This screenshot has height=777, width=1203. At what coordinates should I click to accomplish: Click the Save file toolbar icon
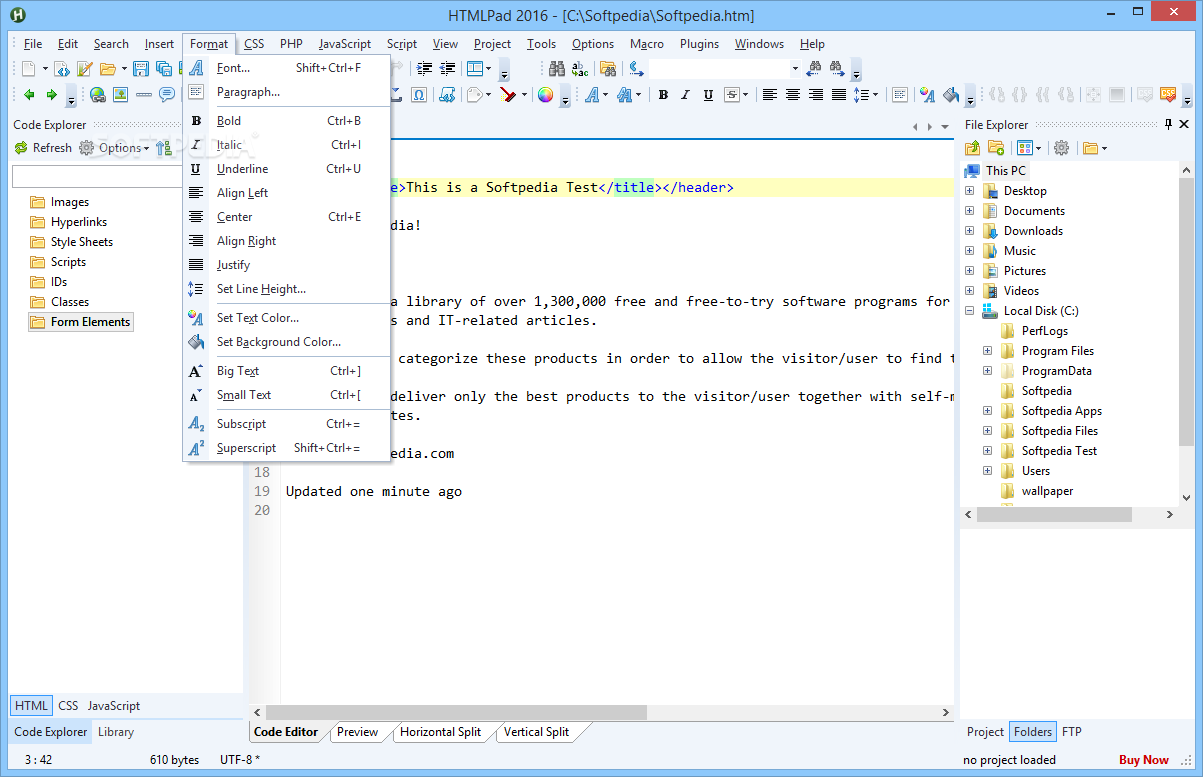tap(141, 69)
